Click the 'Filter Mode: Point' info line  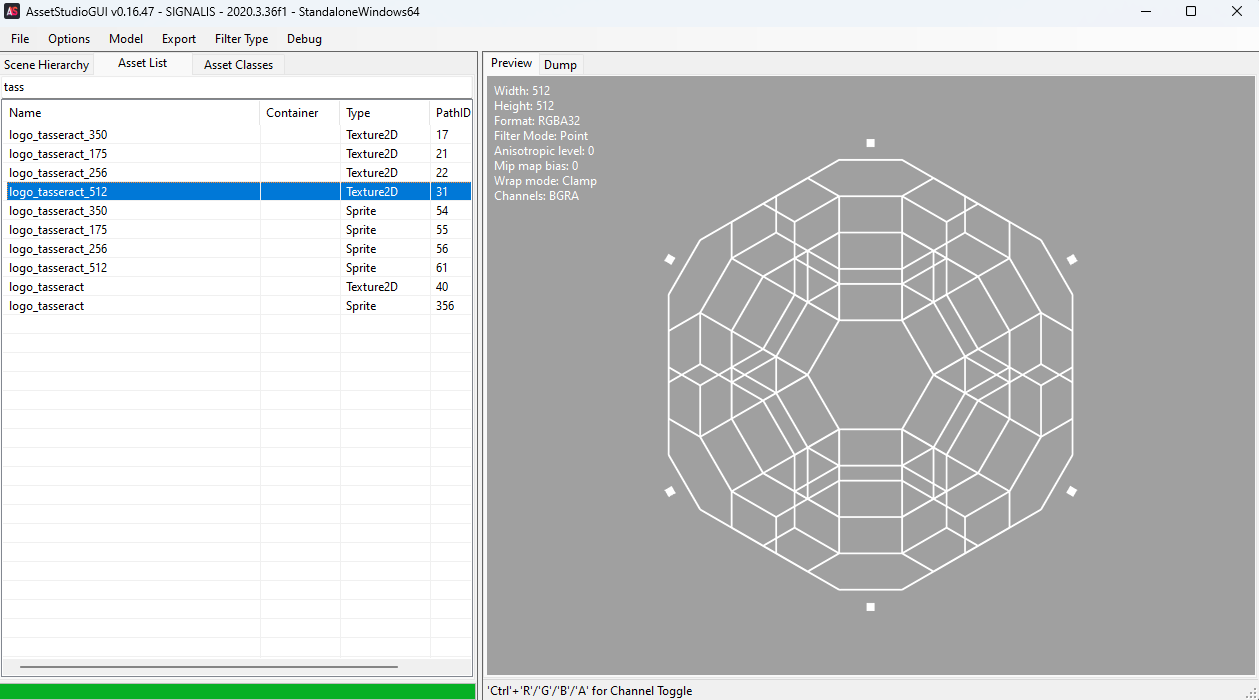click(x=541, y=136)
